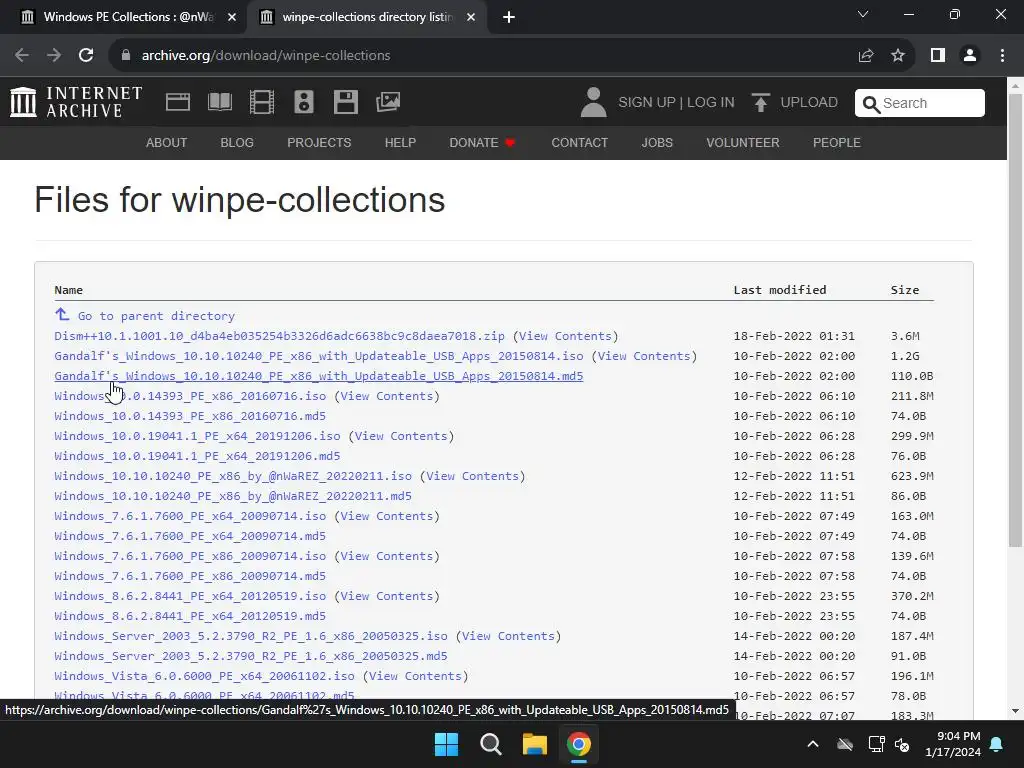Open Chrome three-dot menu
Image resolution: width=1024 pixels, height=768 pixels.
(1002, 56)
